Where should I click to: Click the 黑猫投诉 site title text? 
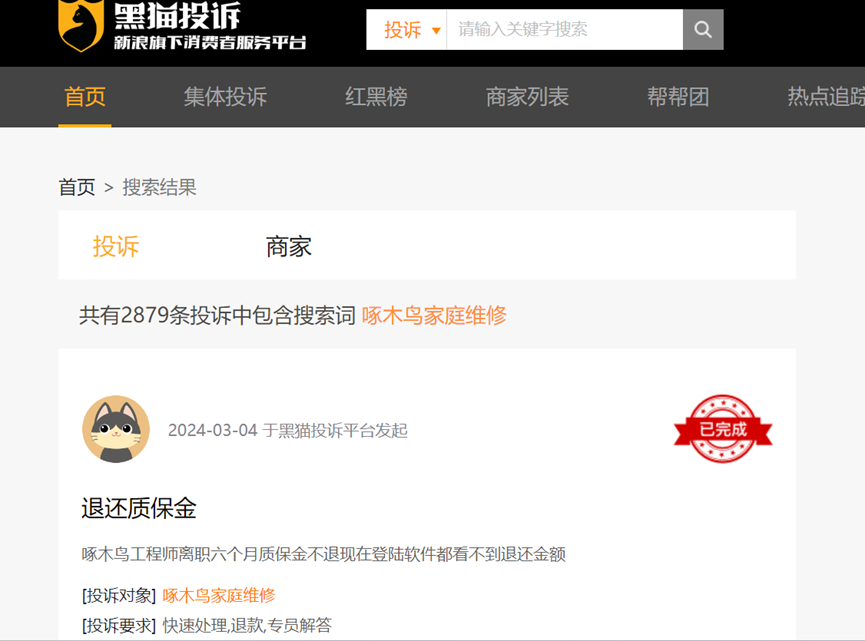tap(177, 15)
